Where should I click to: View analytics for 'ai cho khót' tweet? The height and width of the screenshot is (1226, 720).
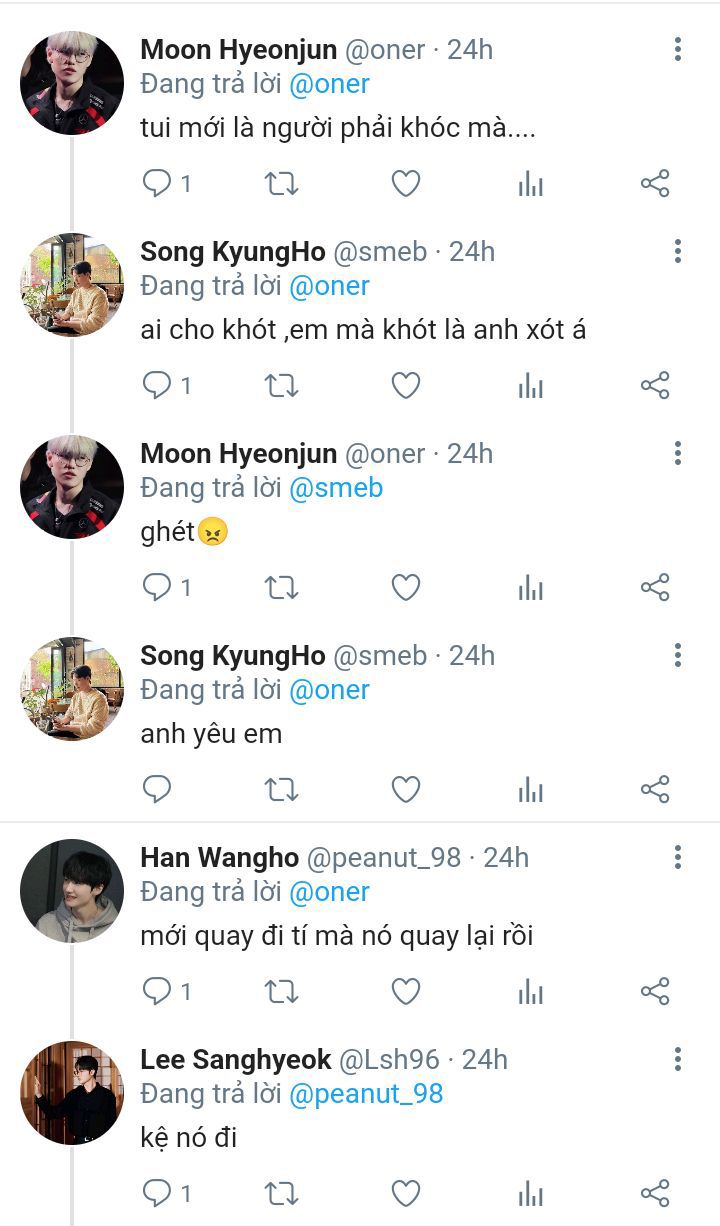click(x=530, y=385)
